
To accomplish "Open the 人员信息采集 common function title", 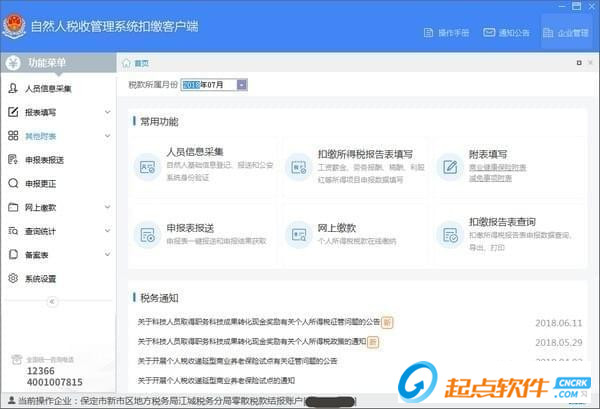I will pyautogui.click(x=195, y=152).
